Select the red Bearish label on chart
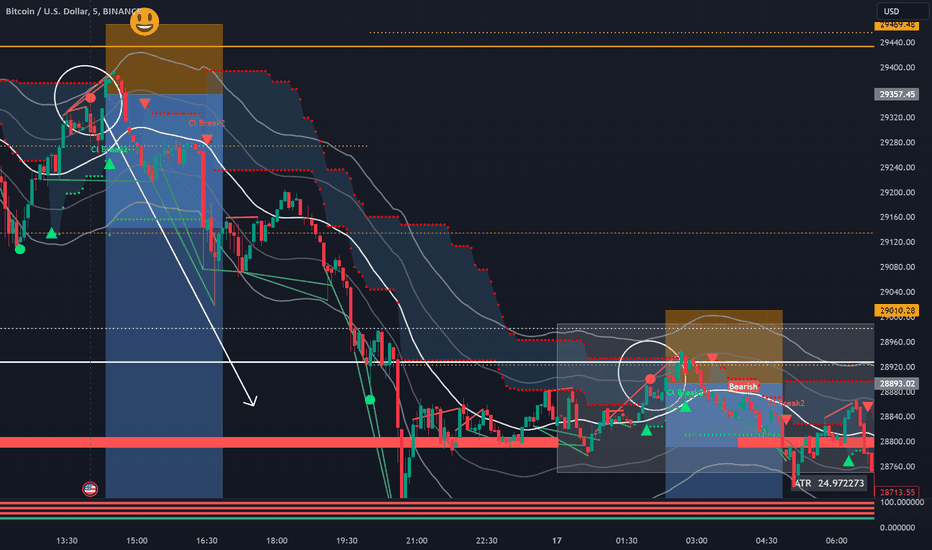The height and width of the screenshot is (550, 932). tap(743, 386)
